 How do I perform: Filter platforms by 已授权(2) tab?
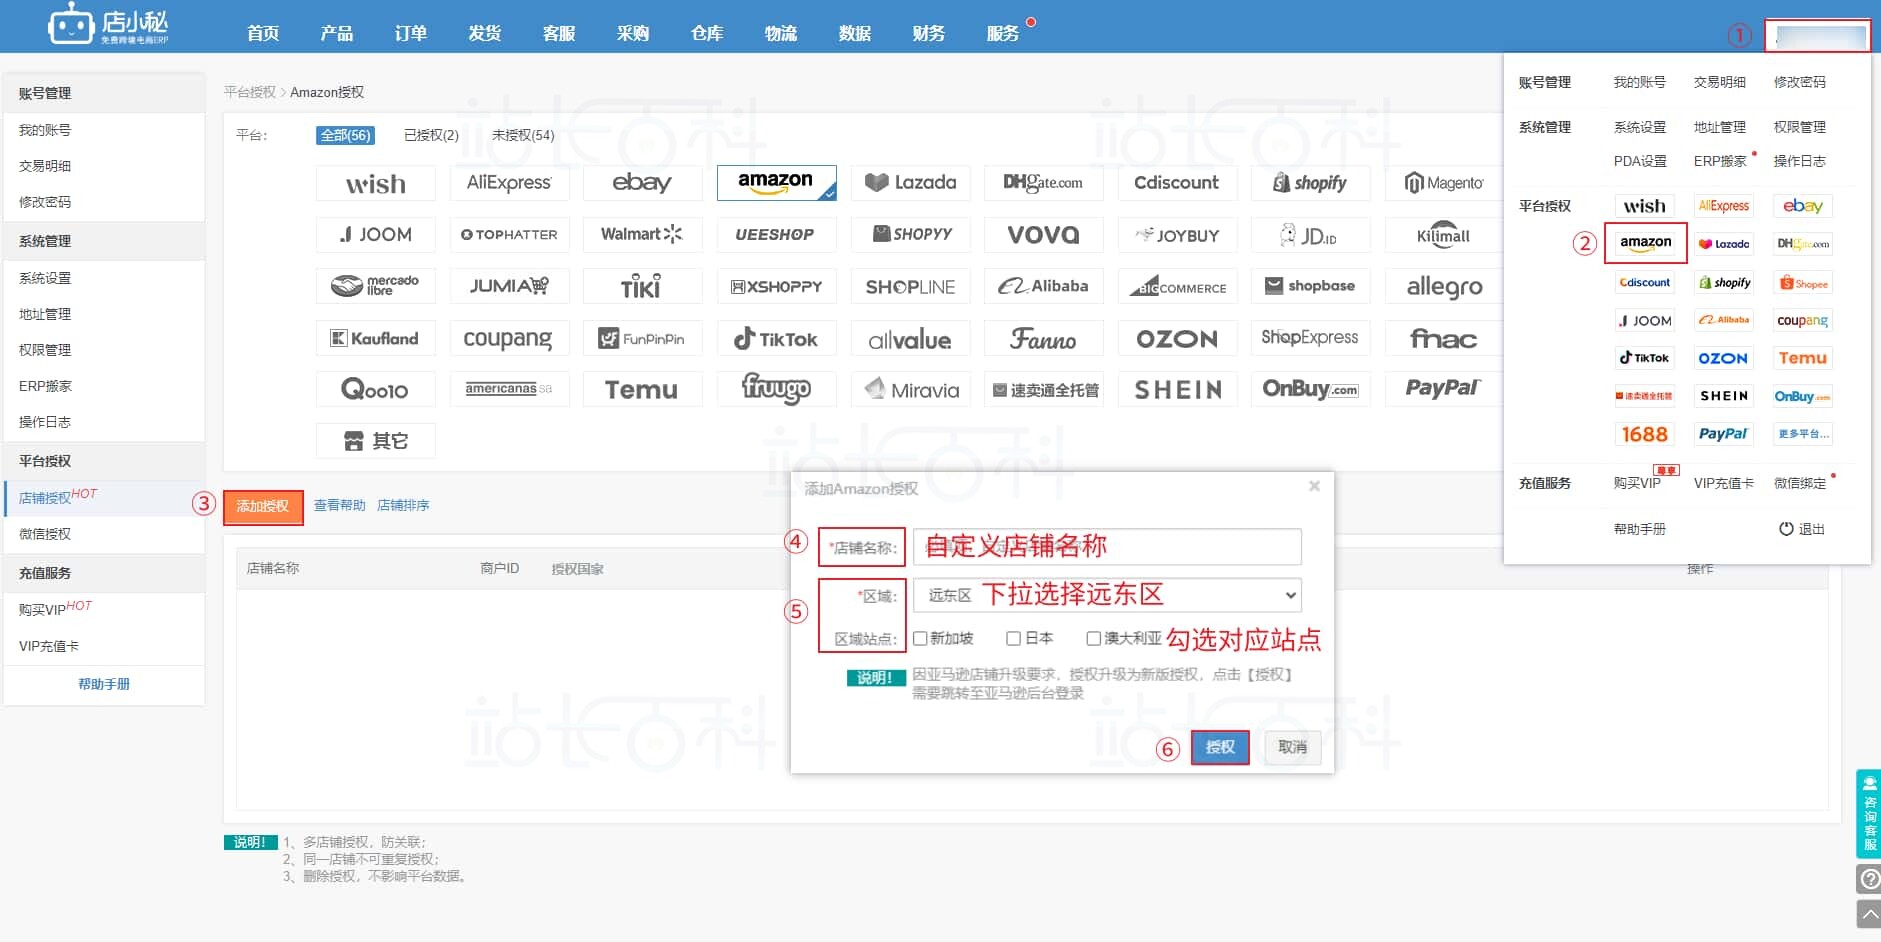coord(431,136)
